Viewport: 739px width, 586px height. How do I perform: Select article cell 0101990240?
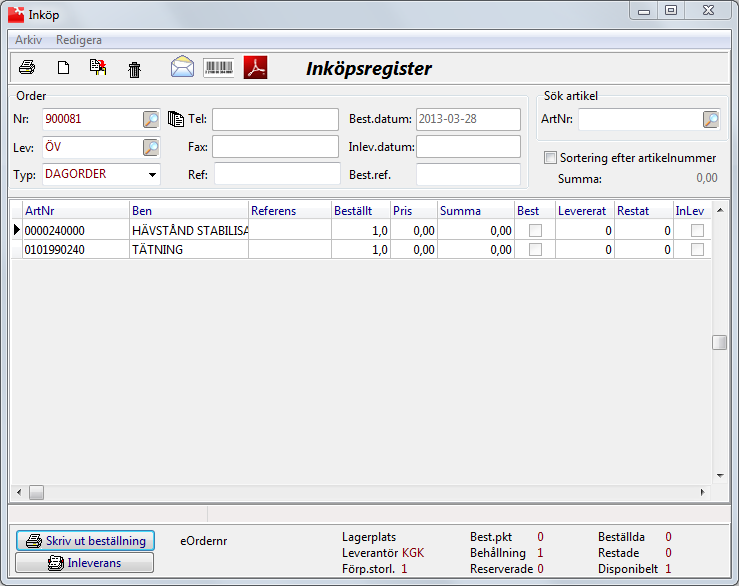tap(76, 249)
